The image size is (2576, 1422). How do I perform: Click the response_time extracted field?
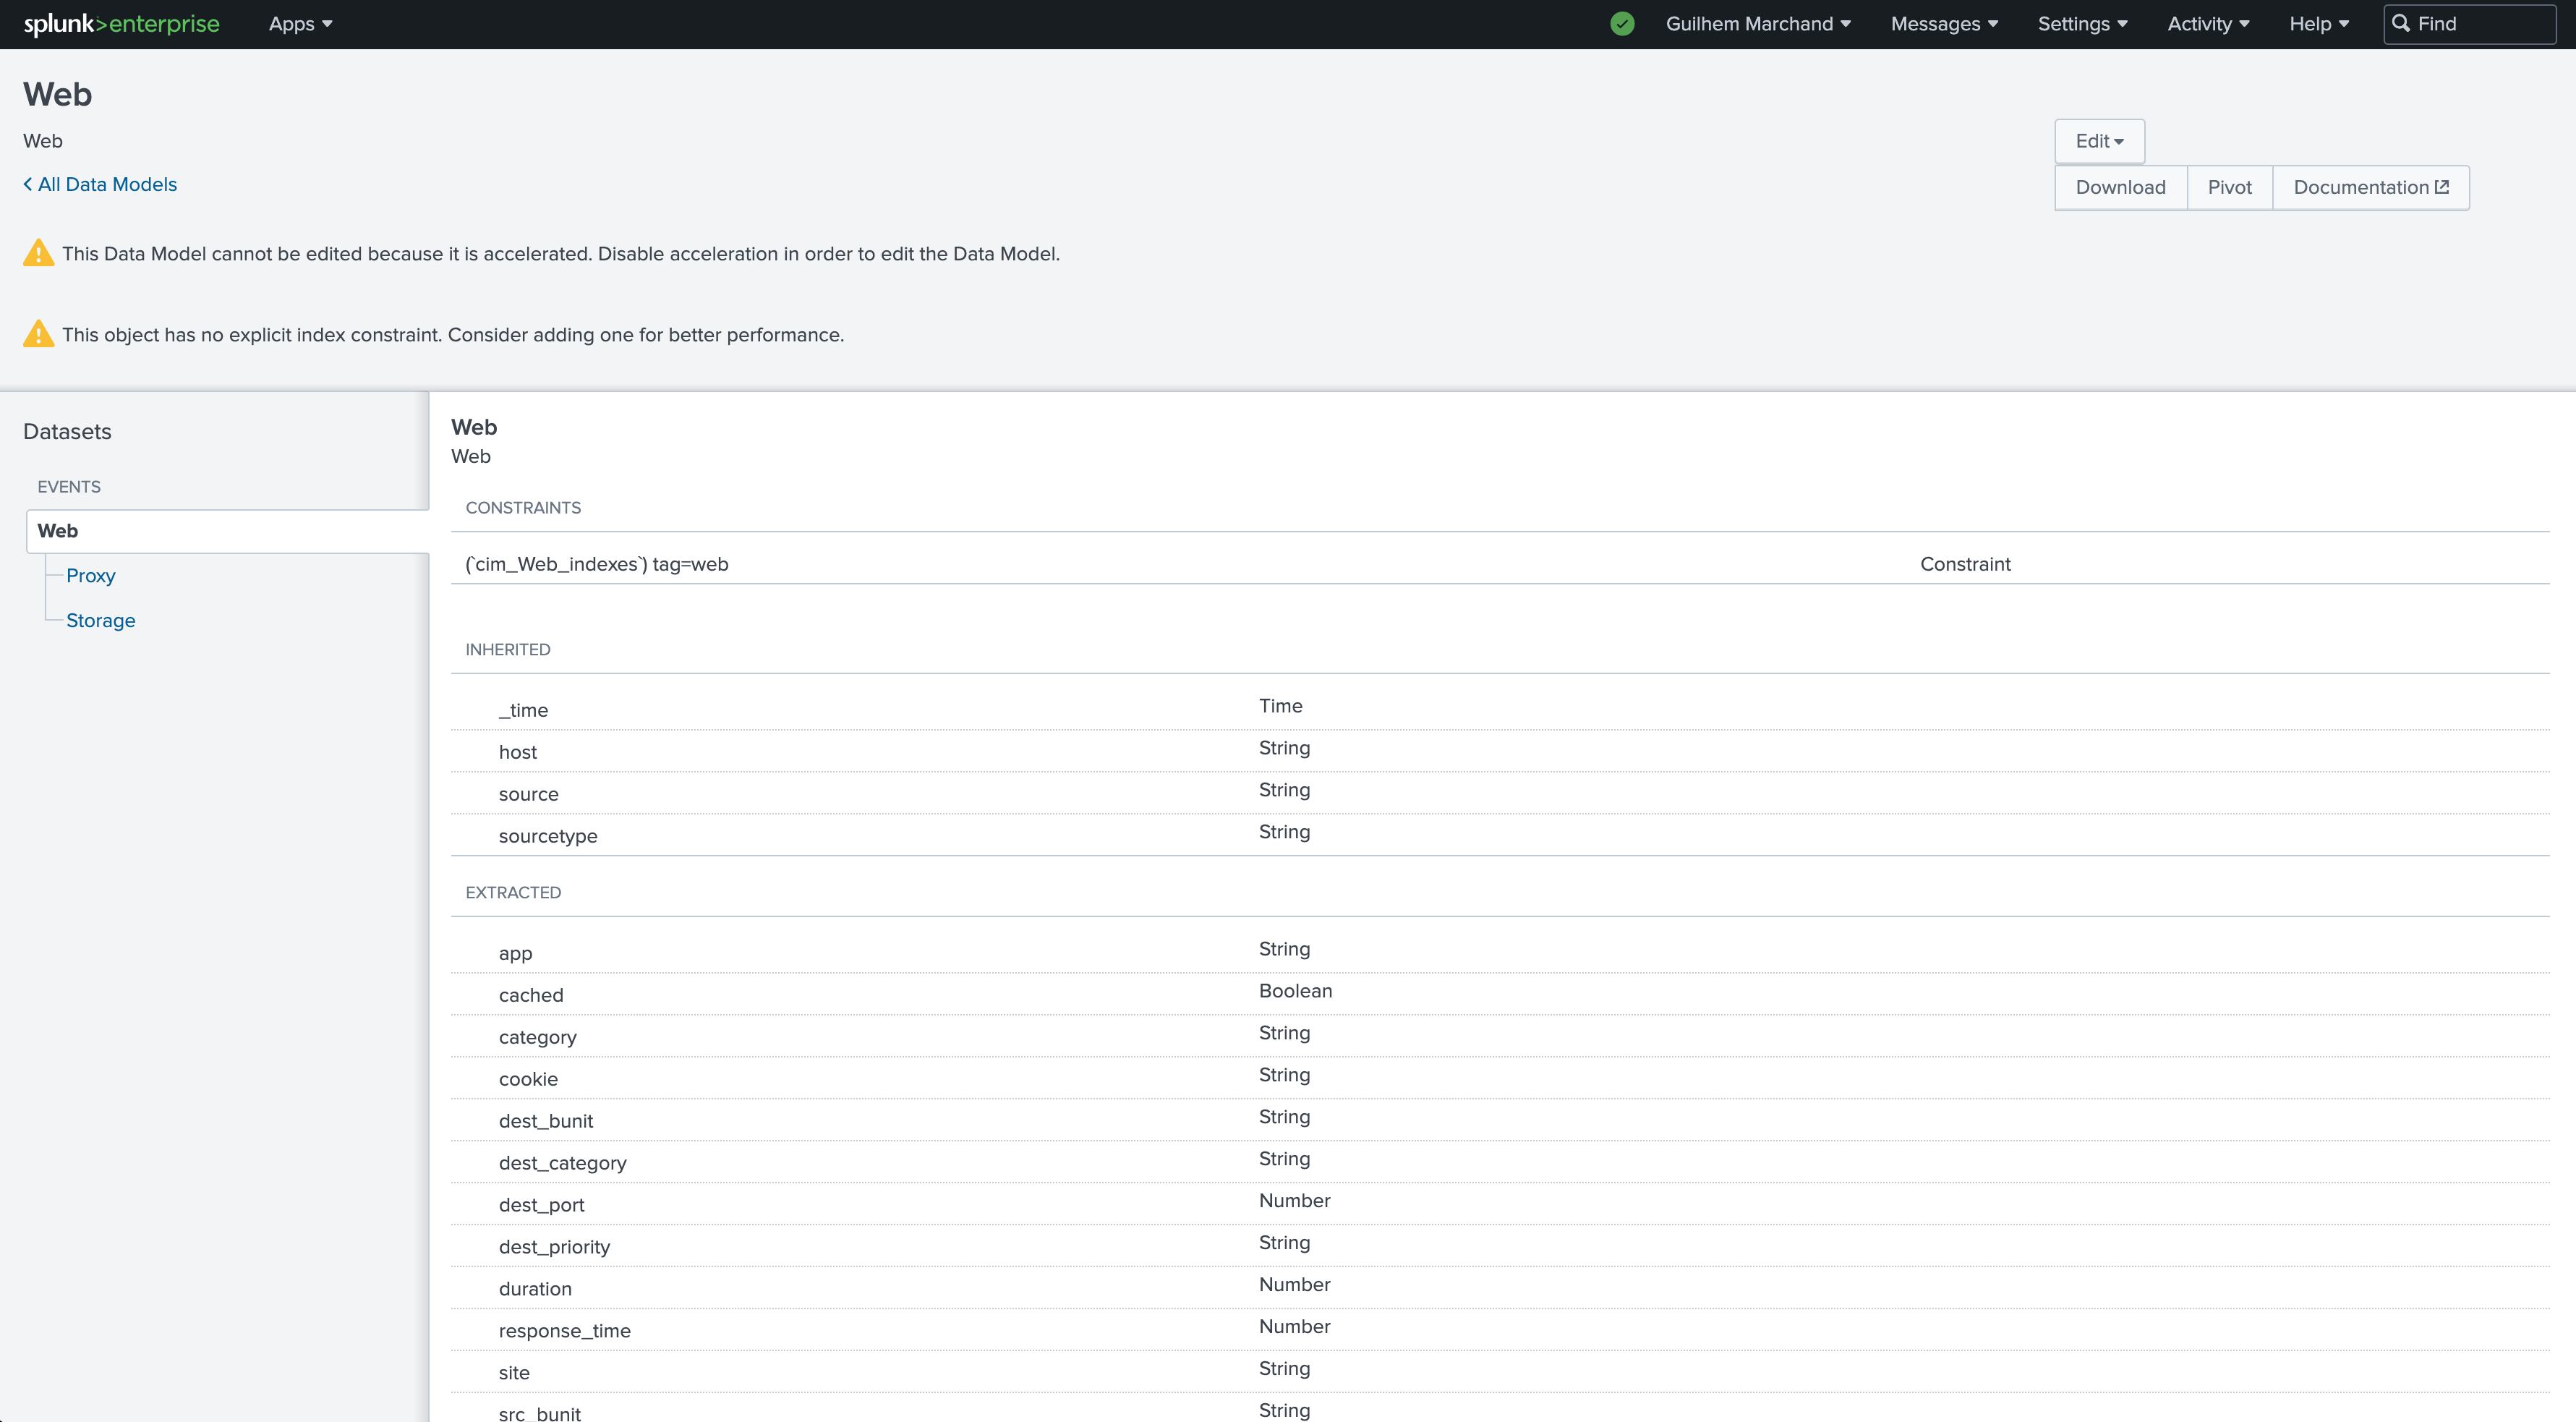(x=564, y=1331)
